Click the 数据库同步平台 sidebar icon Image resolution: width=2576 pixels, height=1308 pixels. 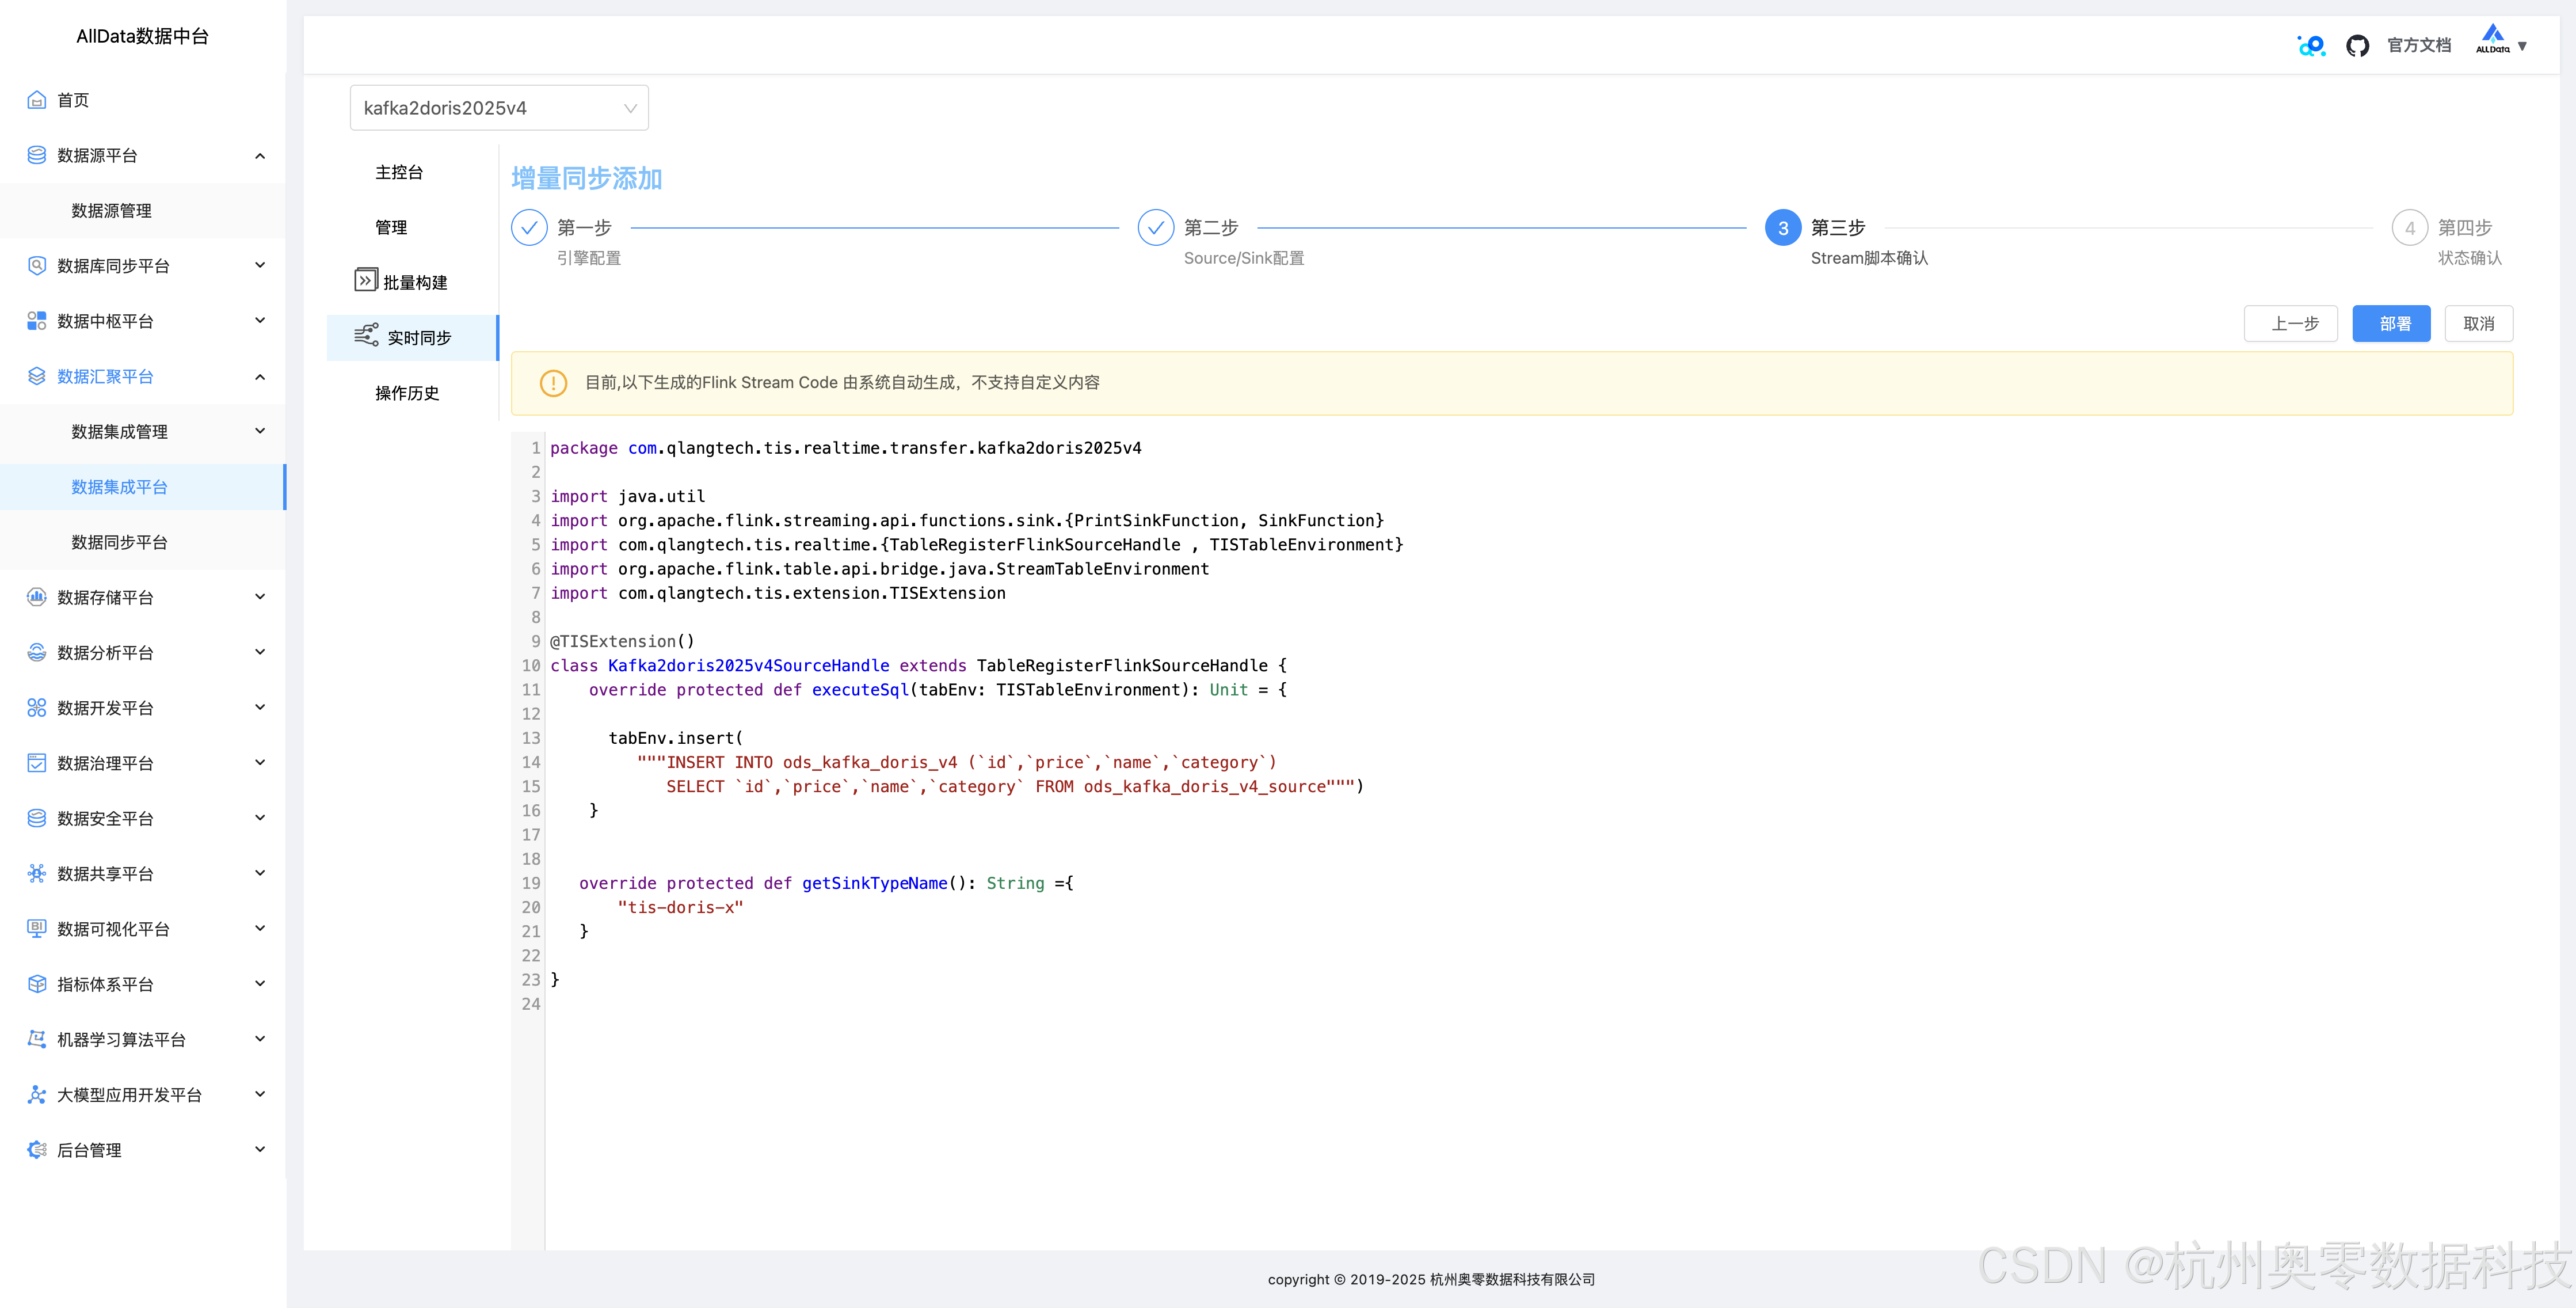click(37, 266)
